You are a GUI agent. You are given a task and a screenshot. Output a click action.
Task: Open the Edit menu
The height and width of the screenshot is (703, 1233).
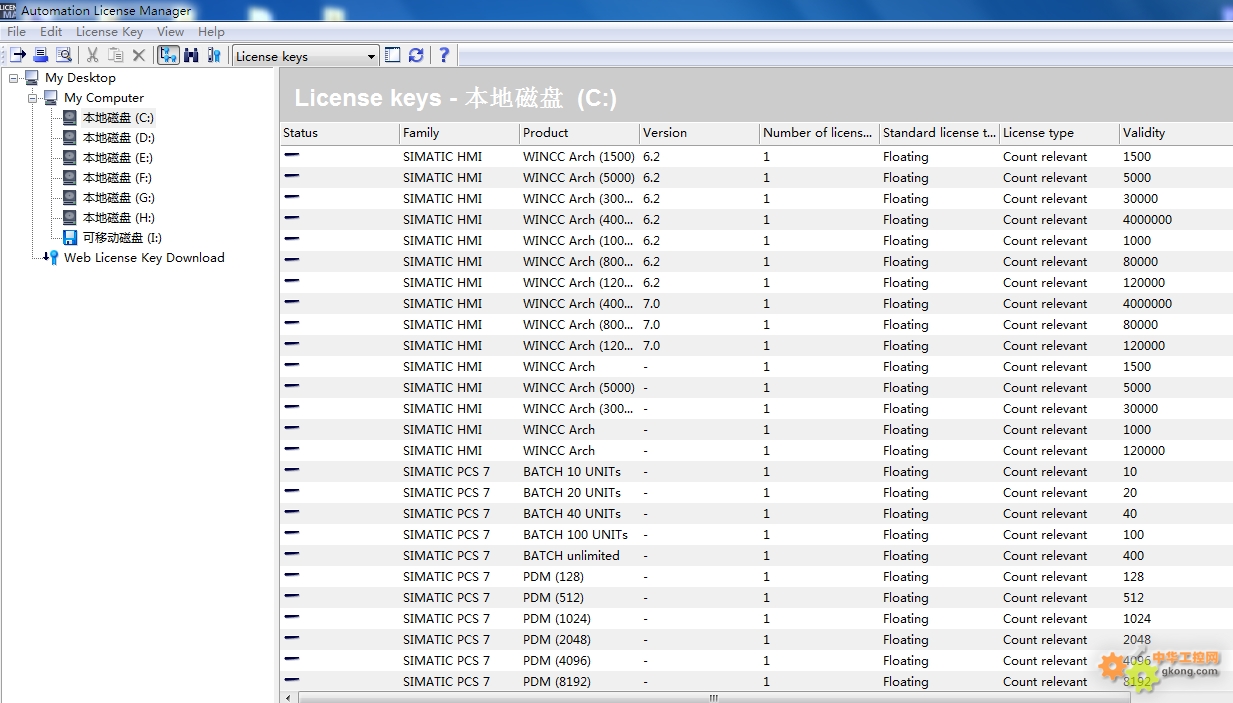(x=51, y=32)
